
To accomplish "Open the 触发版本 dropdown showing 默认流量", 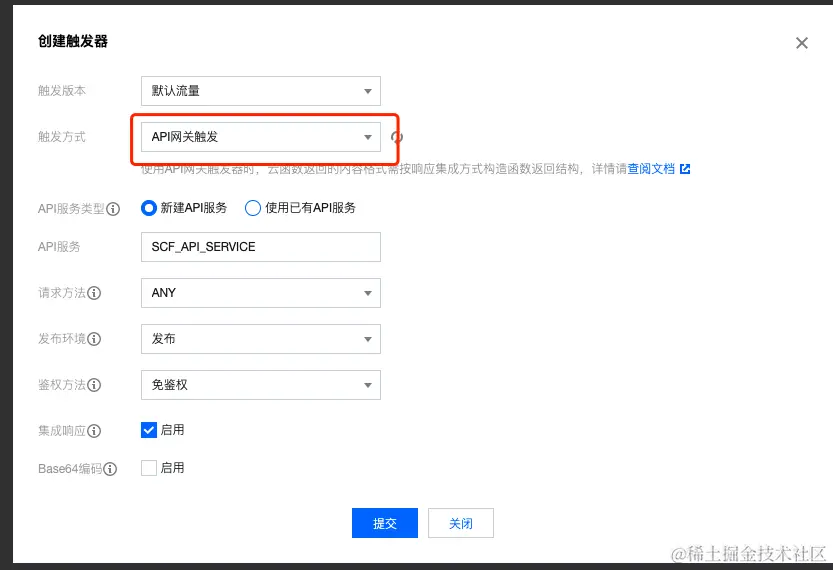I will [x=261, y=91].
